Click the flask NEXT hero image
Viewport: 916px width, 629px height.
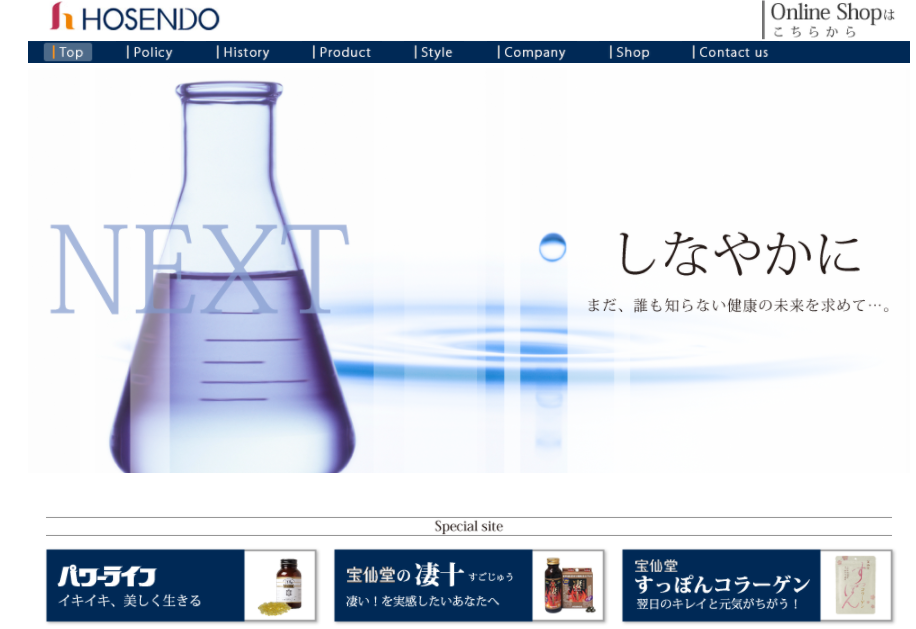pyautogui.click(x=469, y=269)
